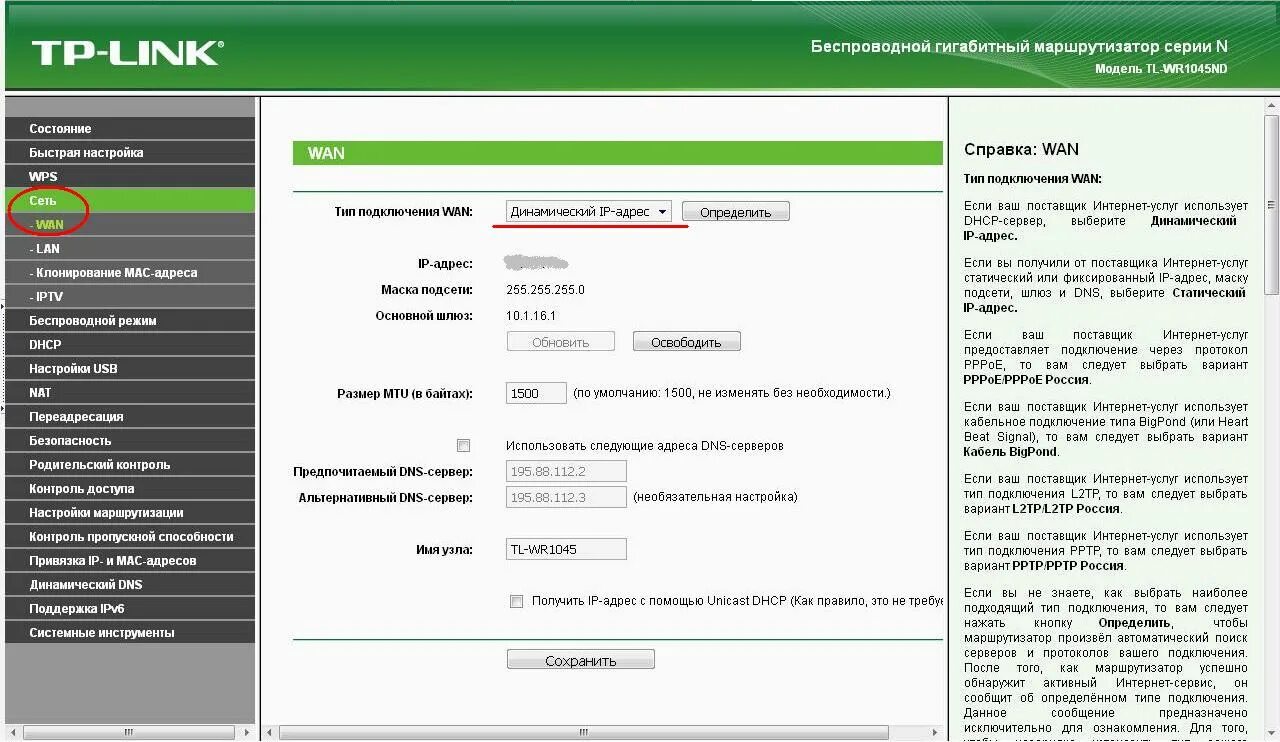Click the subnet mask value 255.255.255.0
Viewport: 1280px width, 742px height.
[x=546, y=290]
